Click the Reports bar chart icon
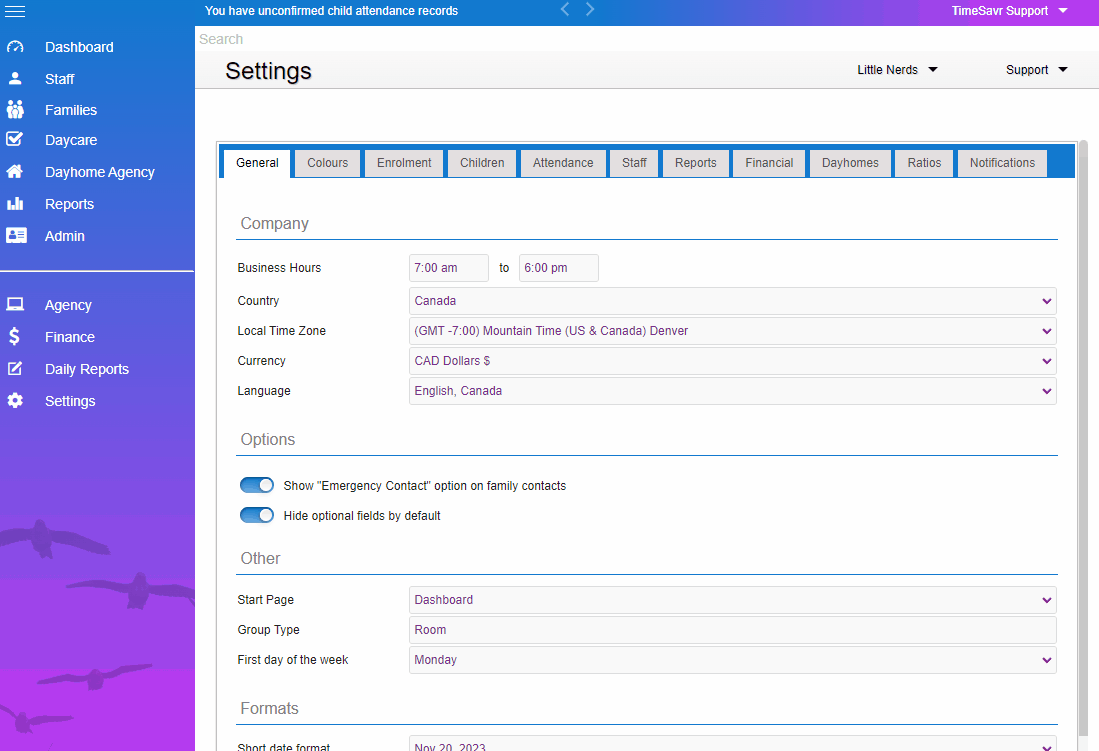Viewport: 1099px width, 751px height. (15, 204)
